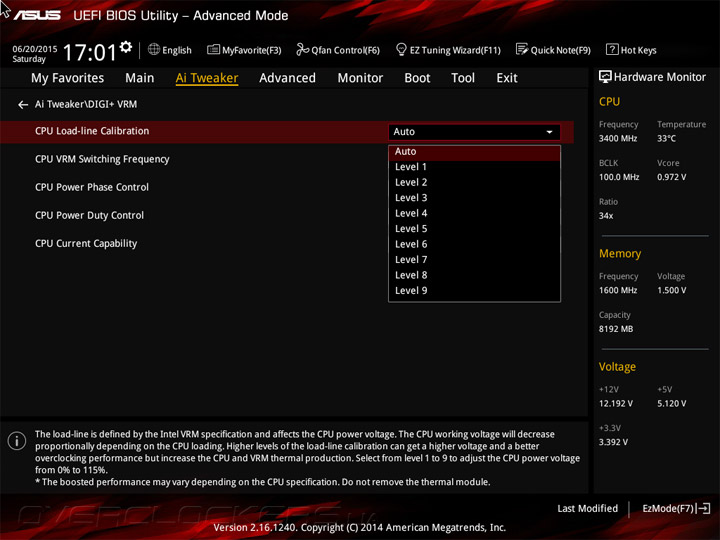This screenshot has height=540, width=720.
Task: Pick Level 4 load-line option
Action: 474,214
